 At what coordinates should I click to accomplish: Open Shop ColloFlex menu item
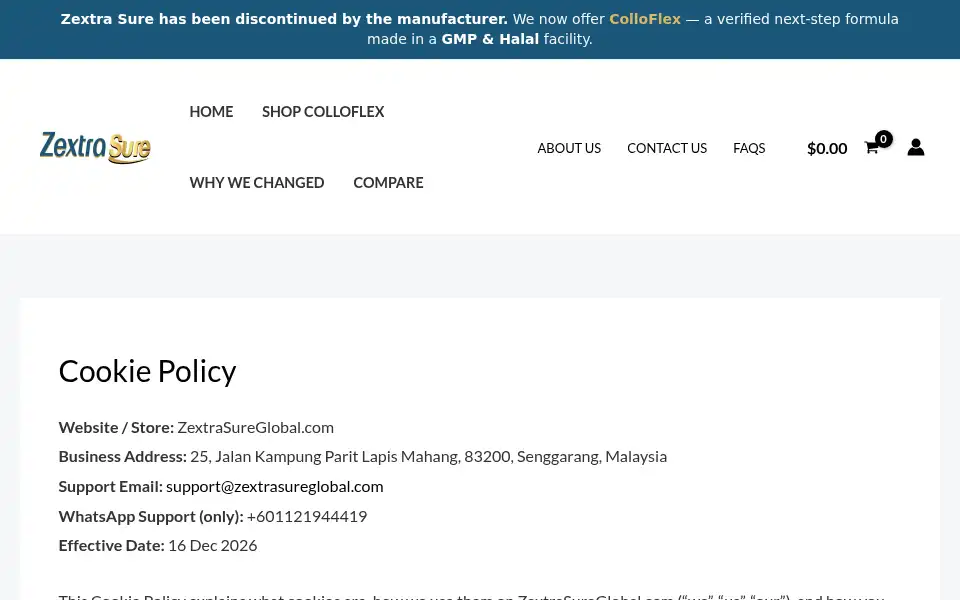[323, 111]
